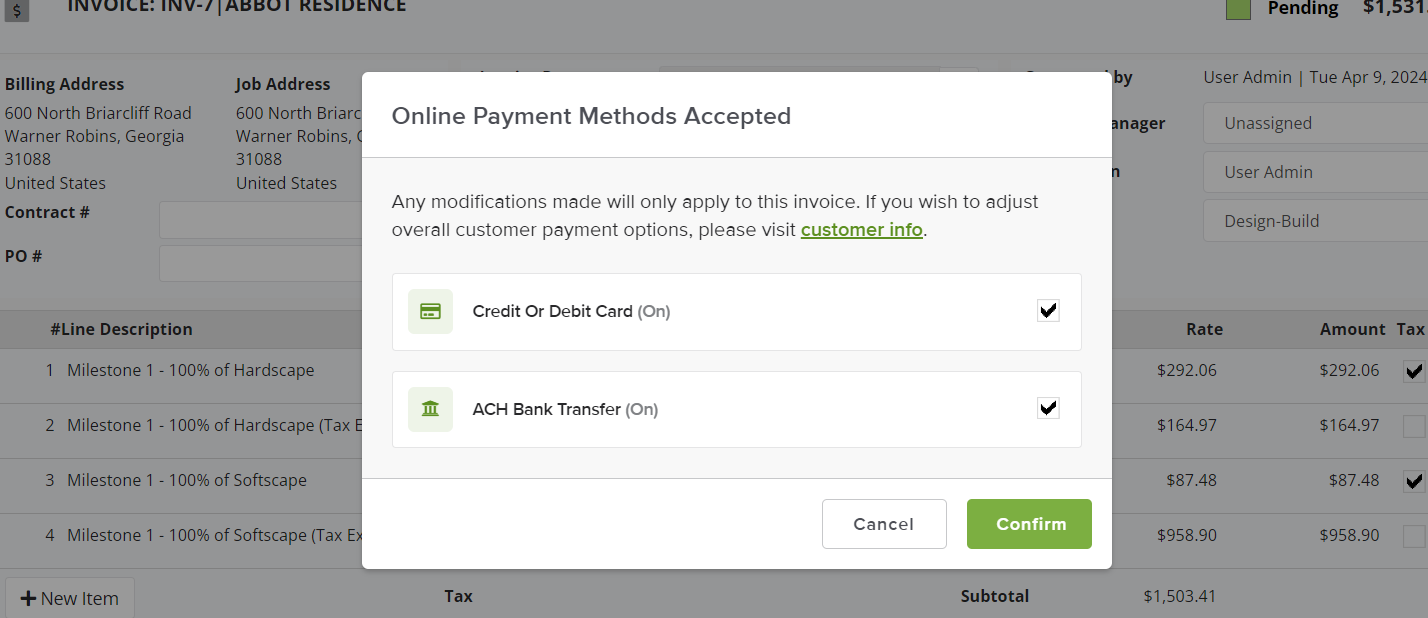
Task: Click the Cancel button
Action: pos(884,524)
